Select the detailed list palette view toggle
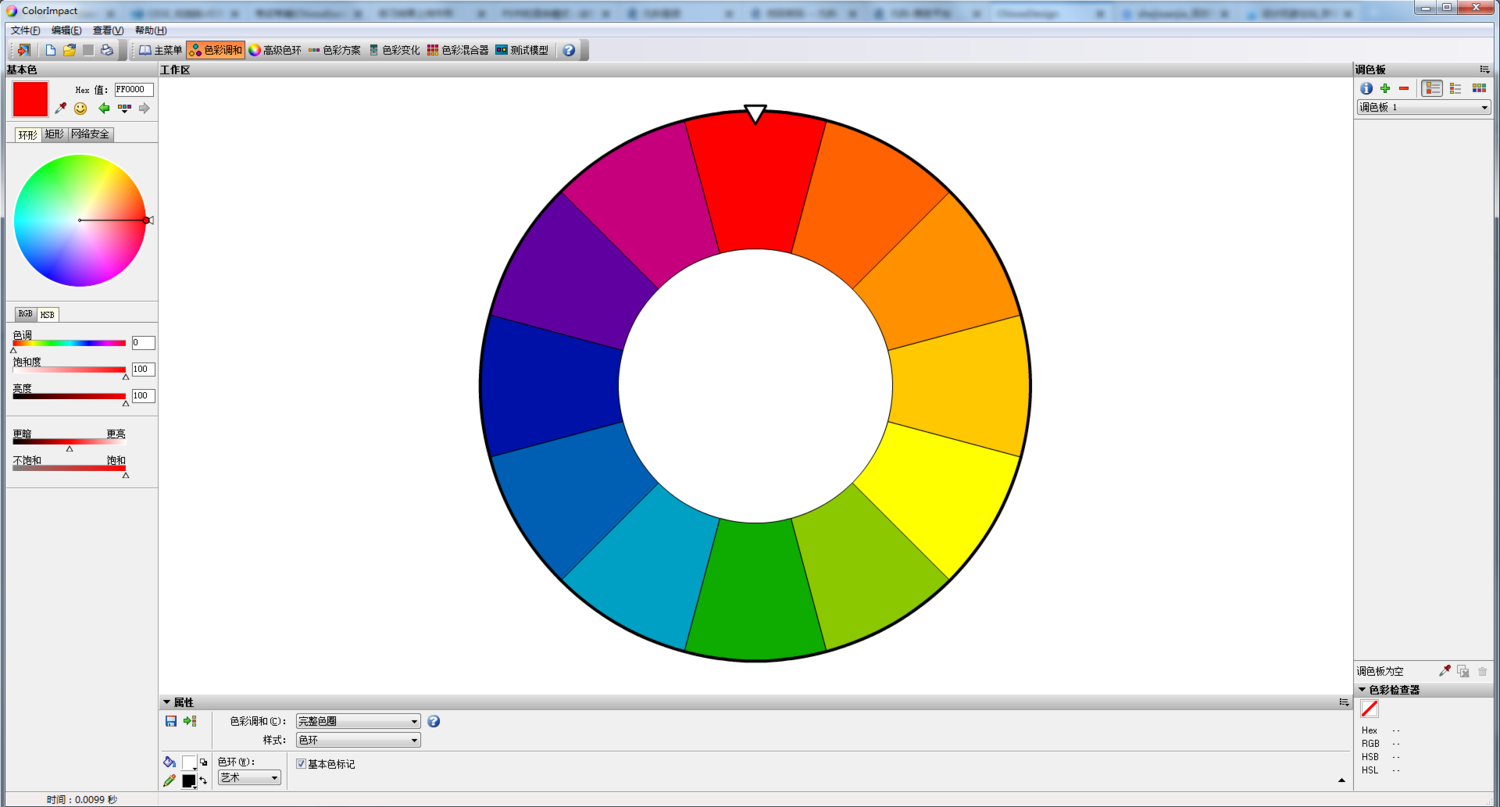1500x807 pixels. click(1432, 88)
